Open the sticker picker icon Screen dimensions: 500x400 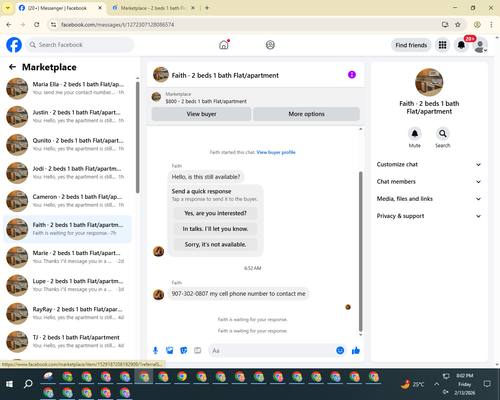coord(184,350)
